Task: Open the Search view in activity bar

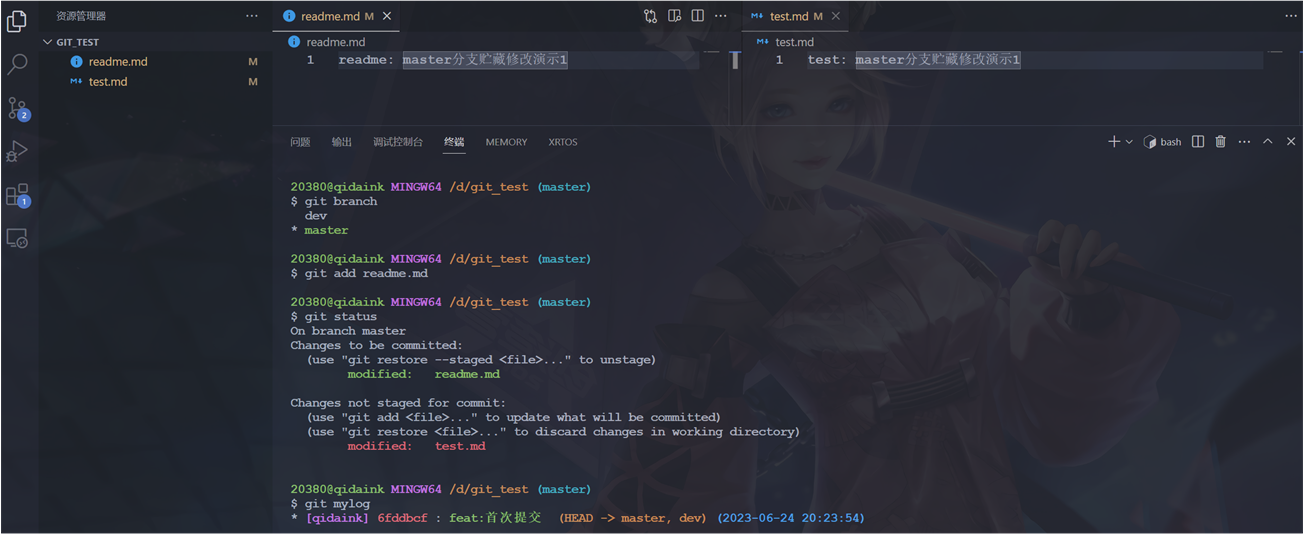Action: pos(17,65)
